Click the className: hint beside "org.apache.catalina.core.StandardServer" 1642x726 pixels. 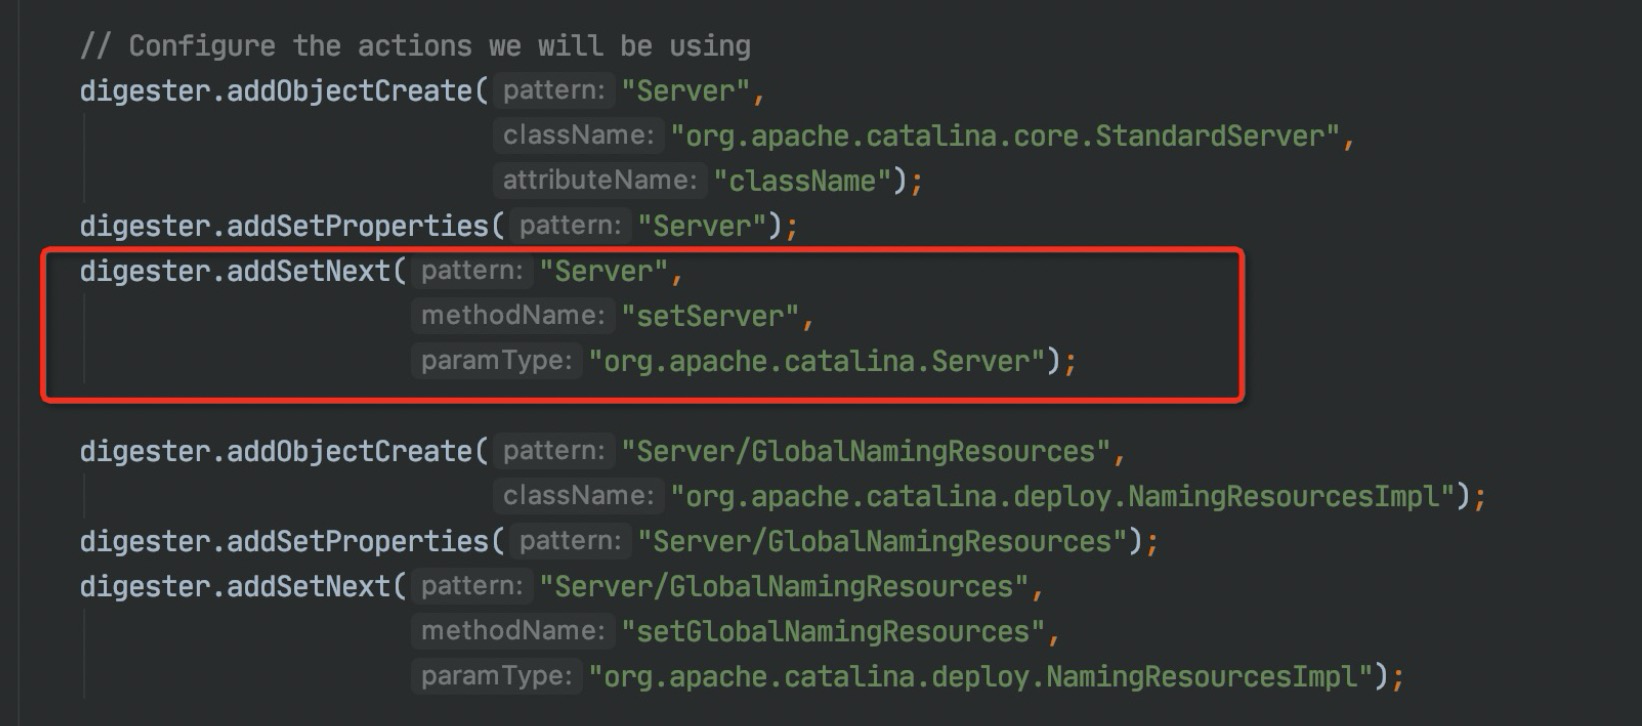(579, 135)
